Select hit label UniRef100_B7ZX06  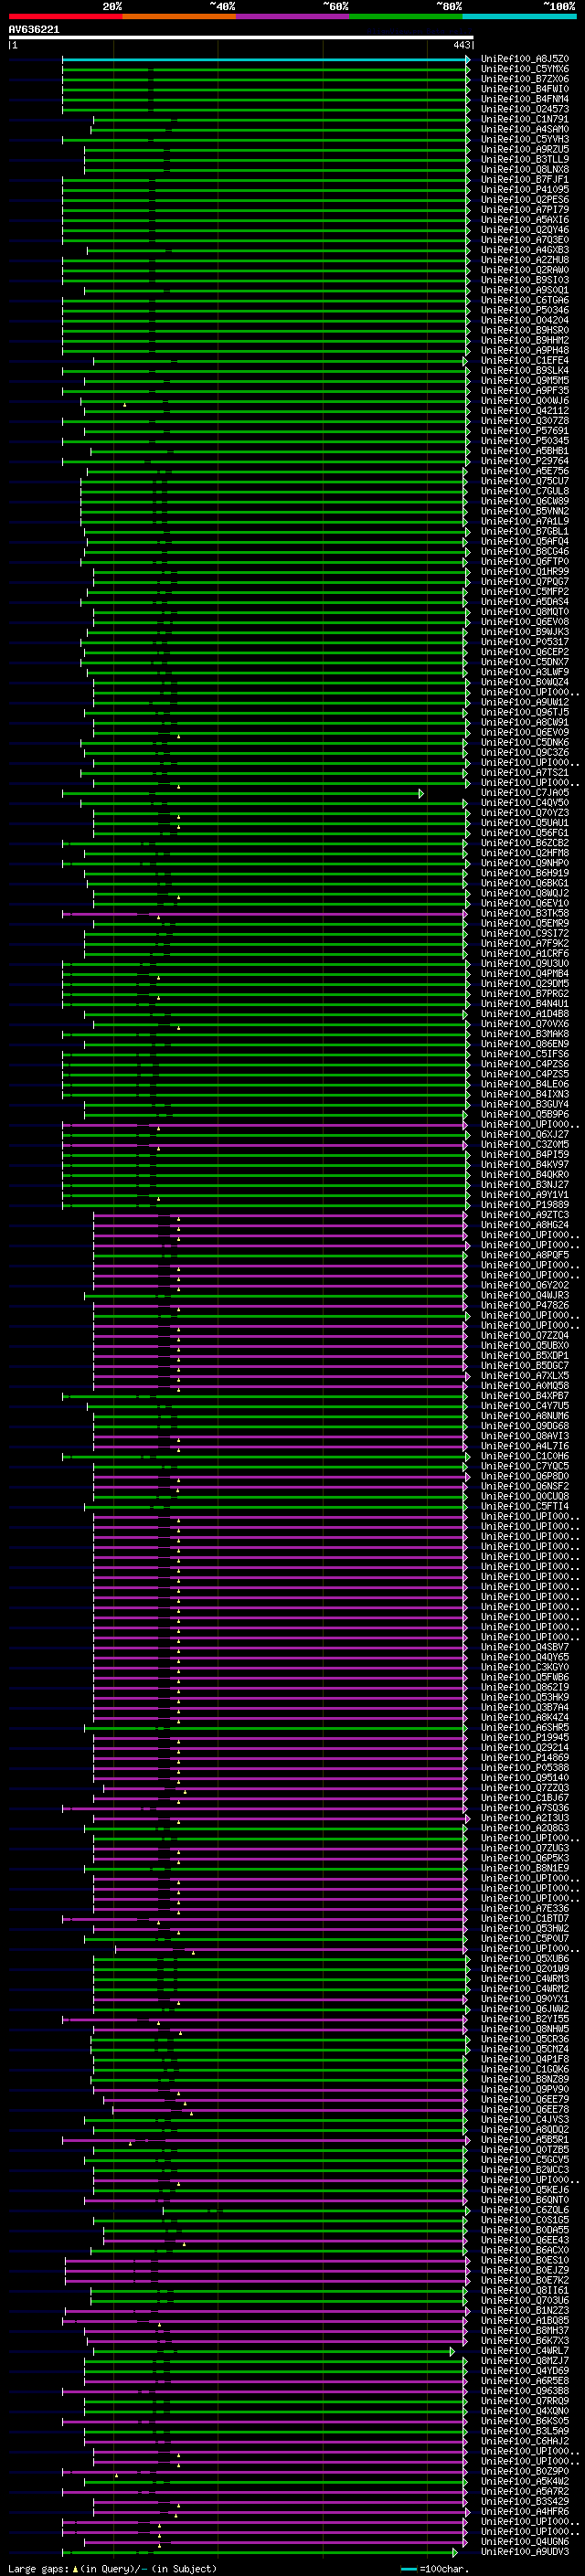coord(525,79)
